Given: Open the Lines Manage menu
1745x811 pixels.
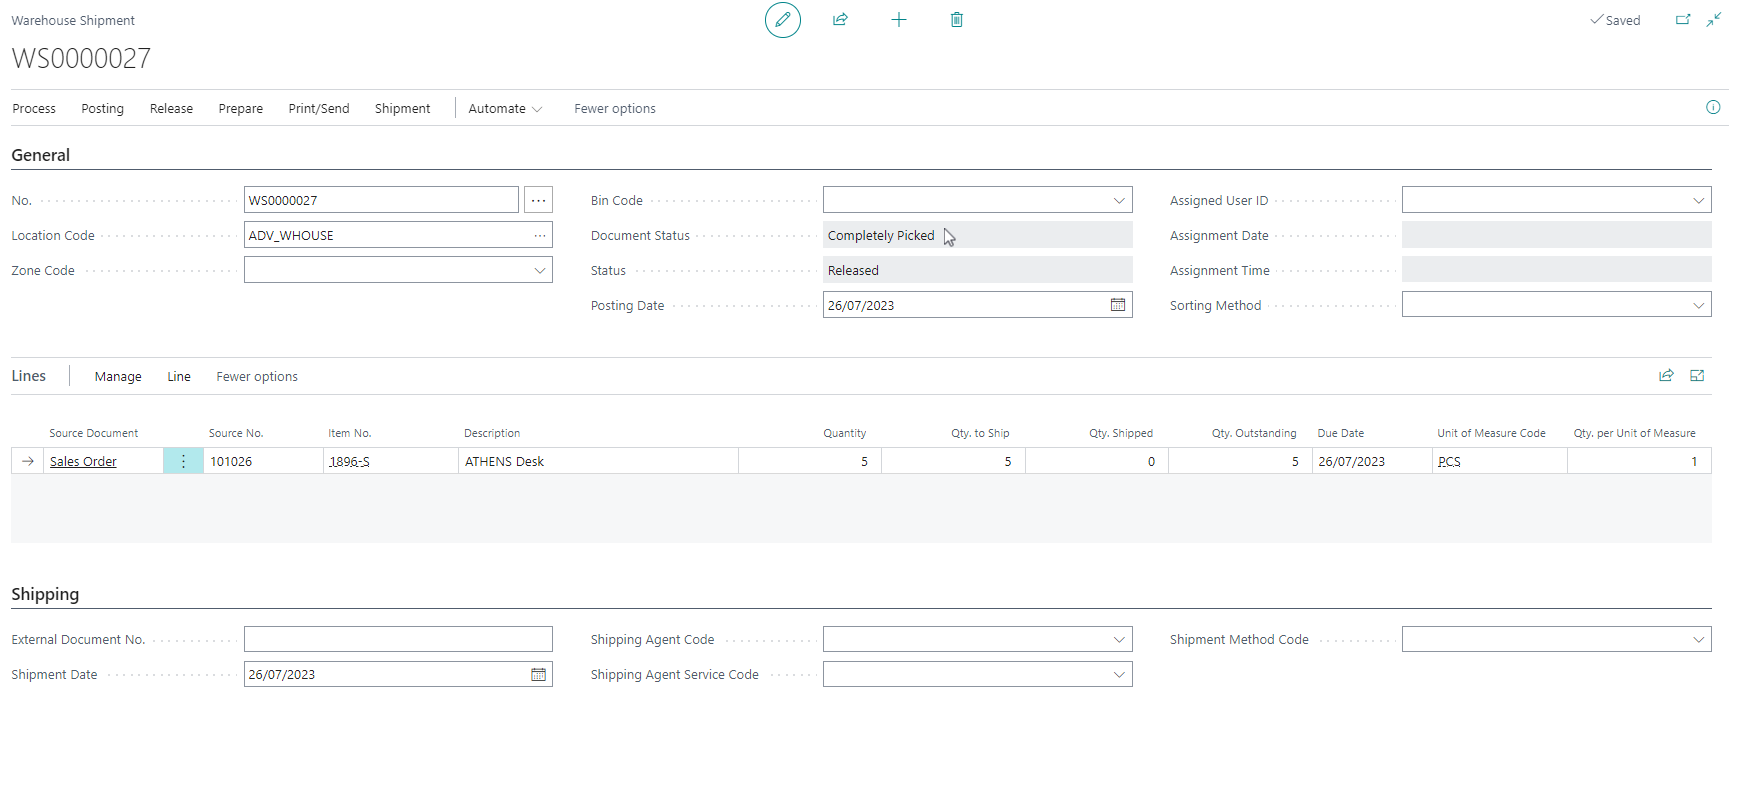Looking at the screenshot, I should point(118,376).
